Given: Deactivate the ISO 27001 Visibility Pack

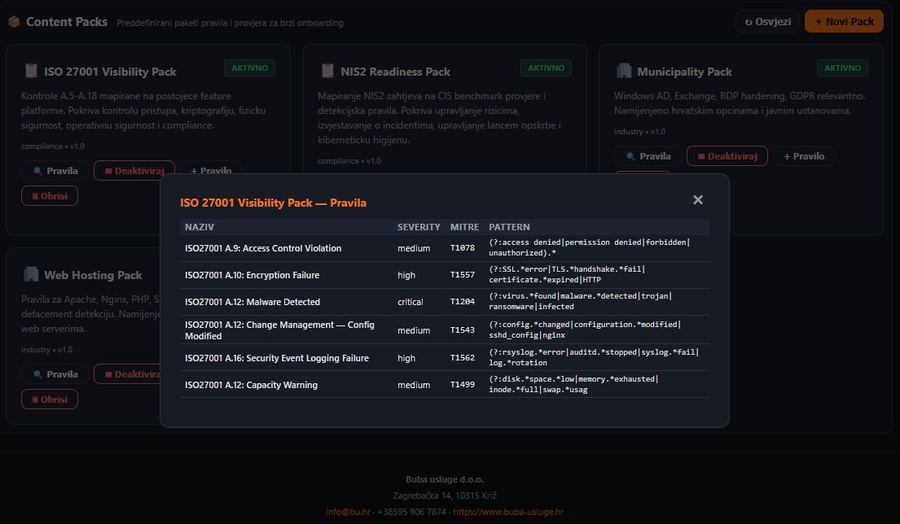Looking at the screenshot, I should 134,171.
